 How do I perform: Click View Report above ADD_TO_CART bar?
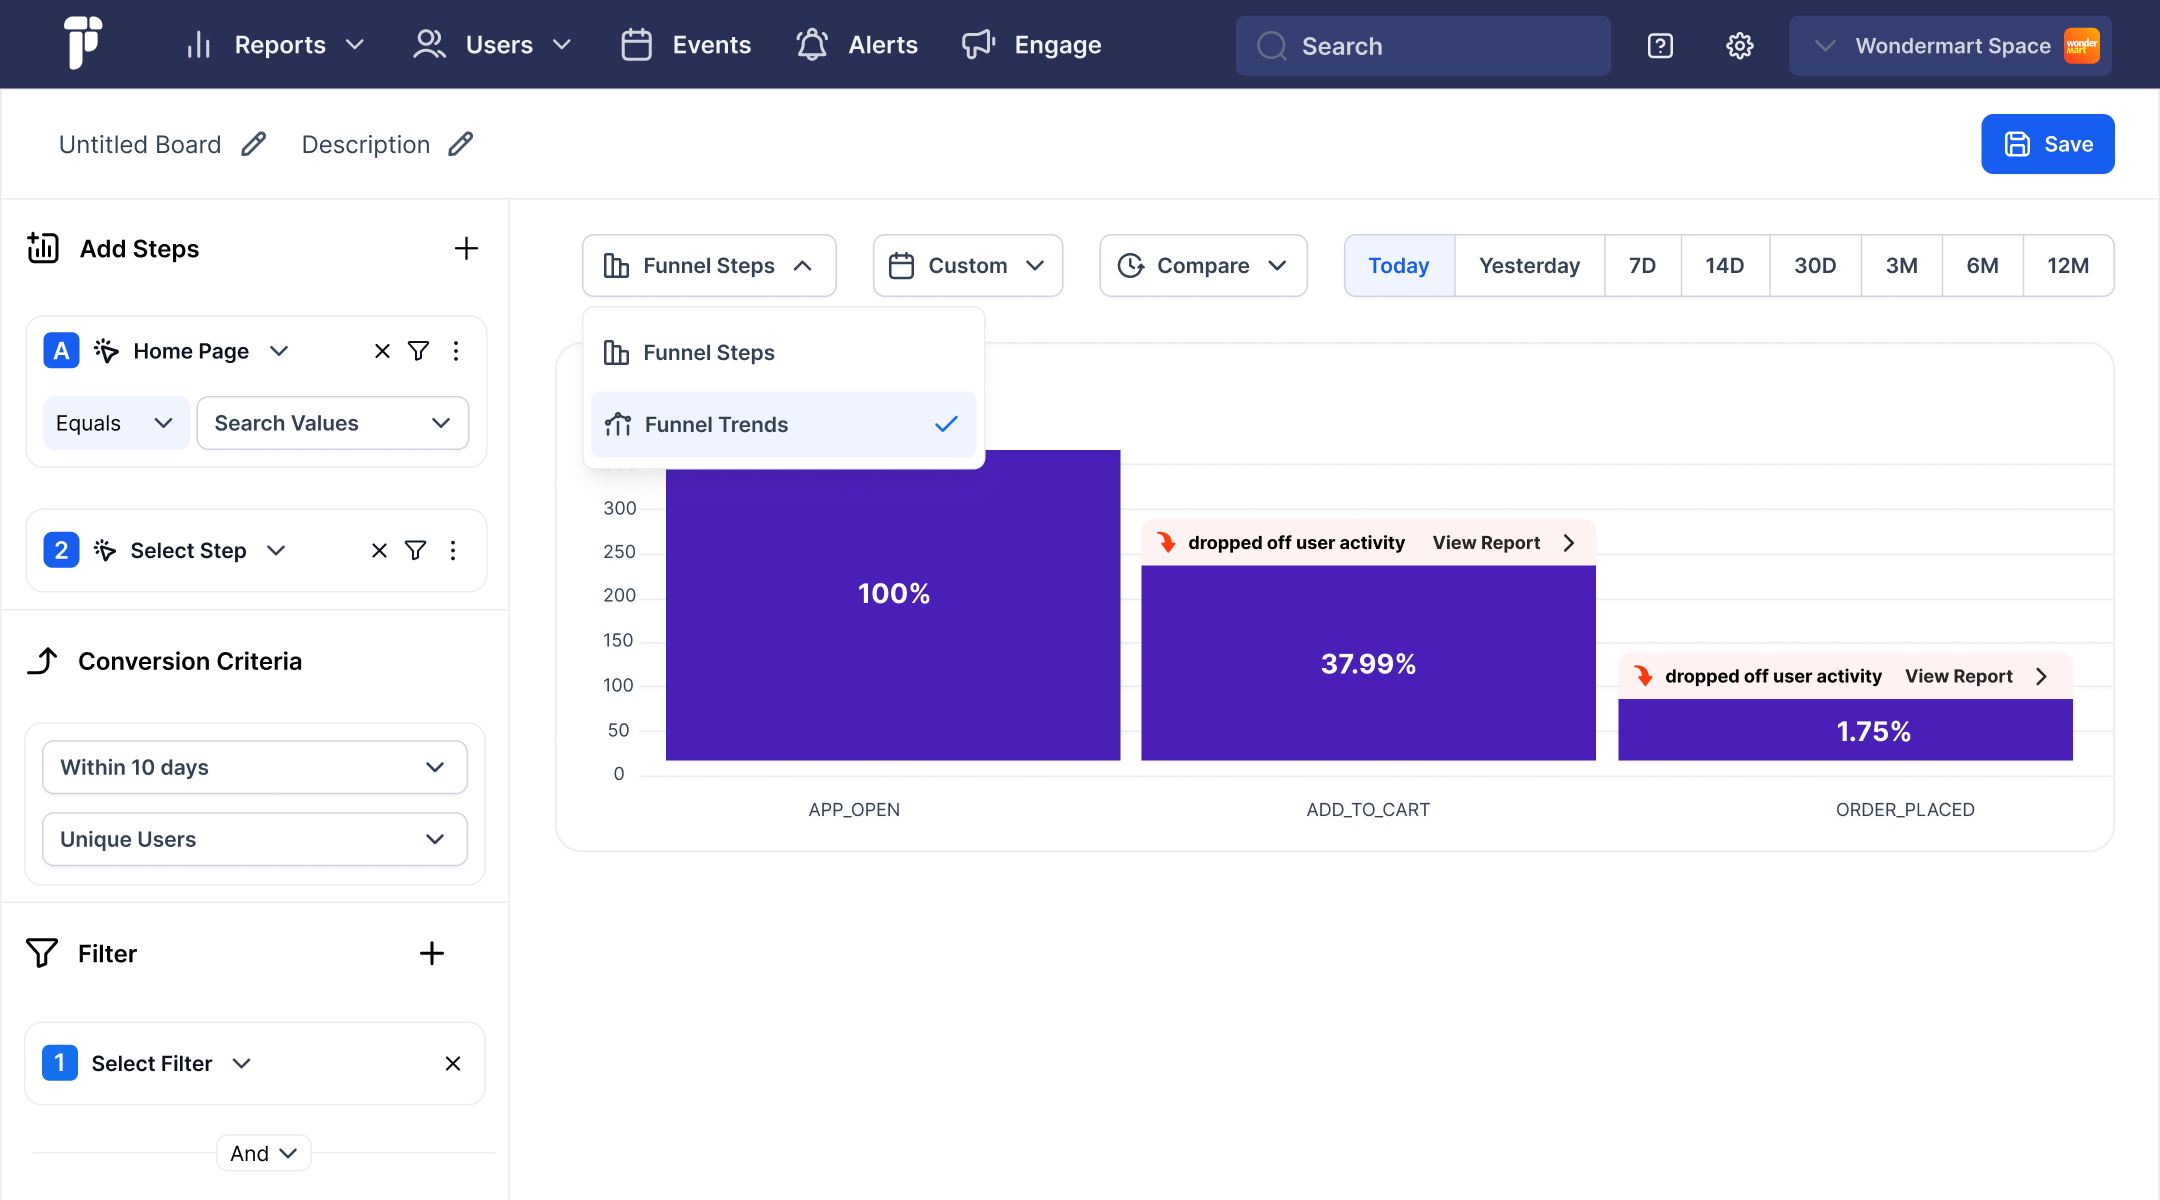pos(1487,543)
